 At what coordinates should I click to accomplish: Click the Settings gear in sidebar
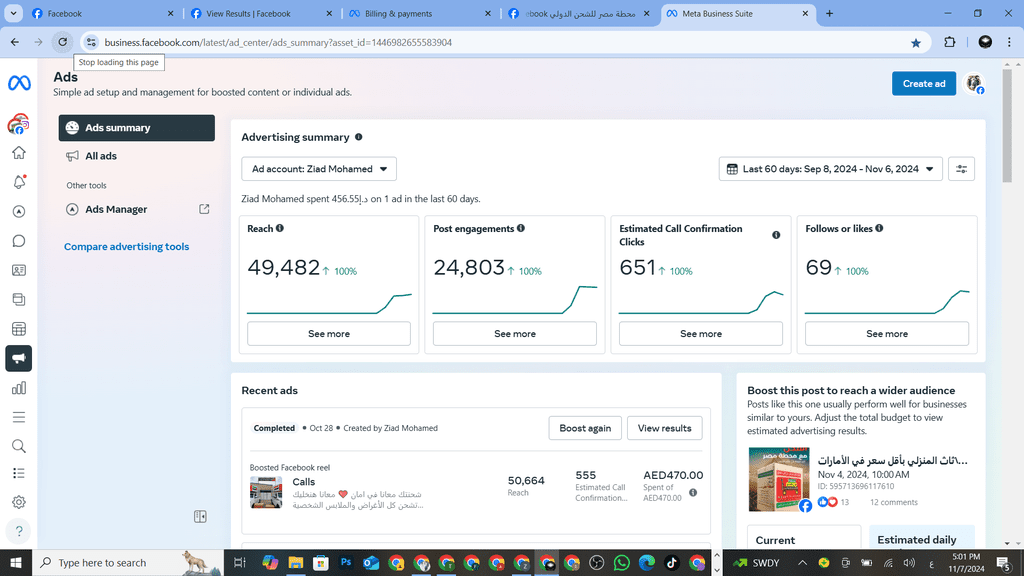[18, 502]
